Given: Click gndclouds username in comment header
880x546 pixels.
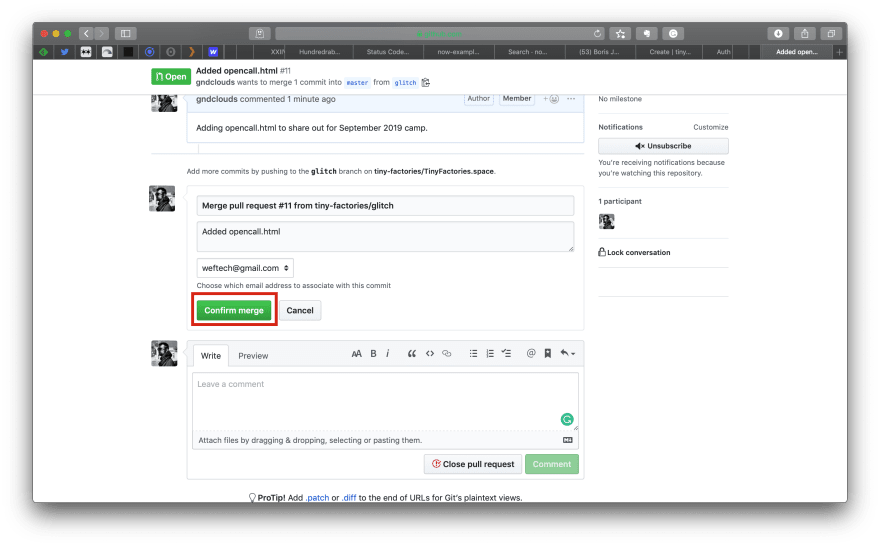Looking at the screenshot, I should click(x=217, y=99).
